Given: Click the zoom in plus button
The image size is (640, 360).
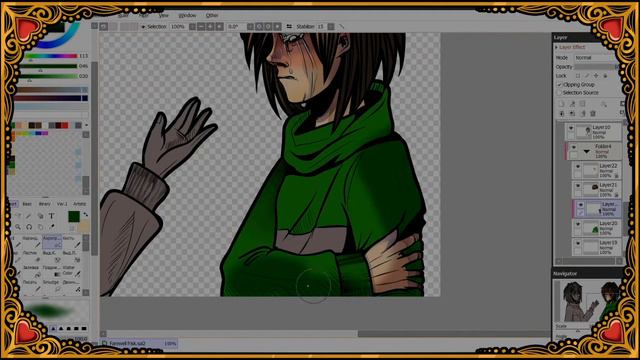Looking at the screenshot, I should (210, 27).
